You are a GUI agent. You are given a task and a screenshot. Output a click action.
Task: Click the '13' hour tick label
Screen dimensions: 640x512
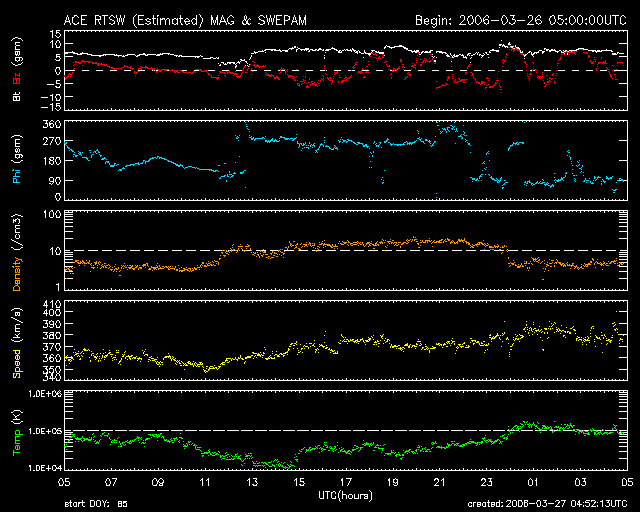[252, 482]
